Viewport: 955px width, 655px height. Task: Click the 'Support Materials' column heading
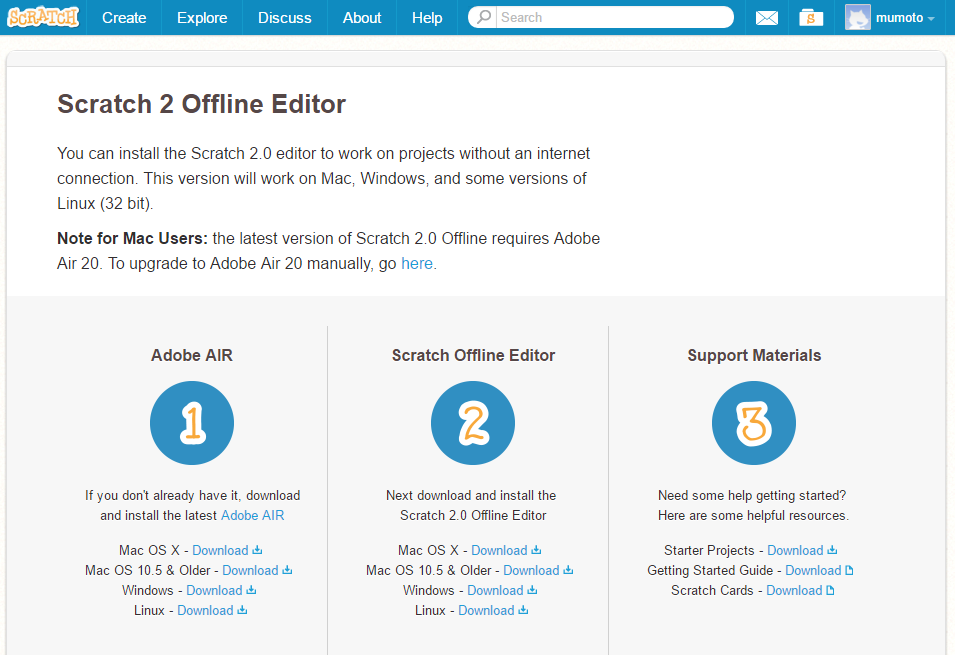tap(754, 355)
